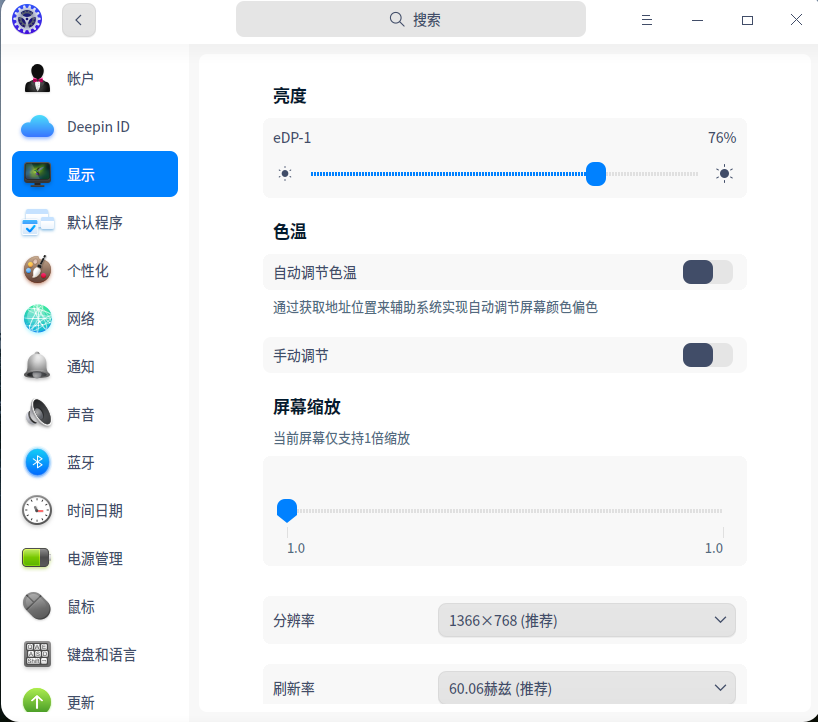Image resolution: width=818 pixels, height=722 pixels.
Task: Click the 帐户 user avatar icon
Action: click(x=38, y=78)
